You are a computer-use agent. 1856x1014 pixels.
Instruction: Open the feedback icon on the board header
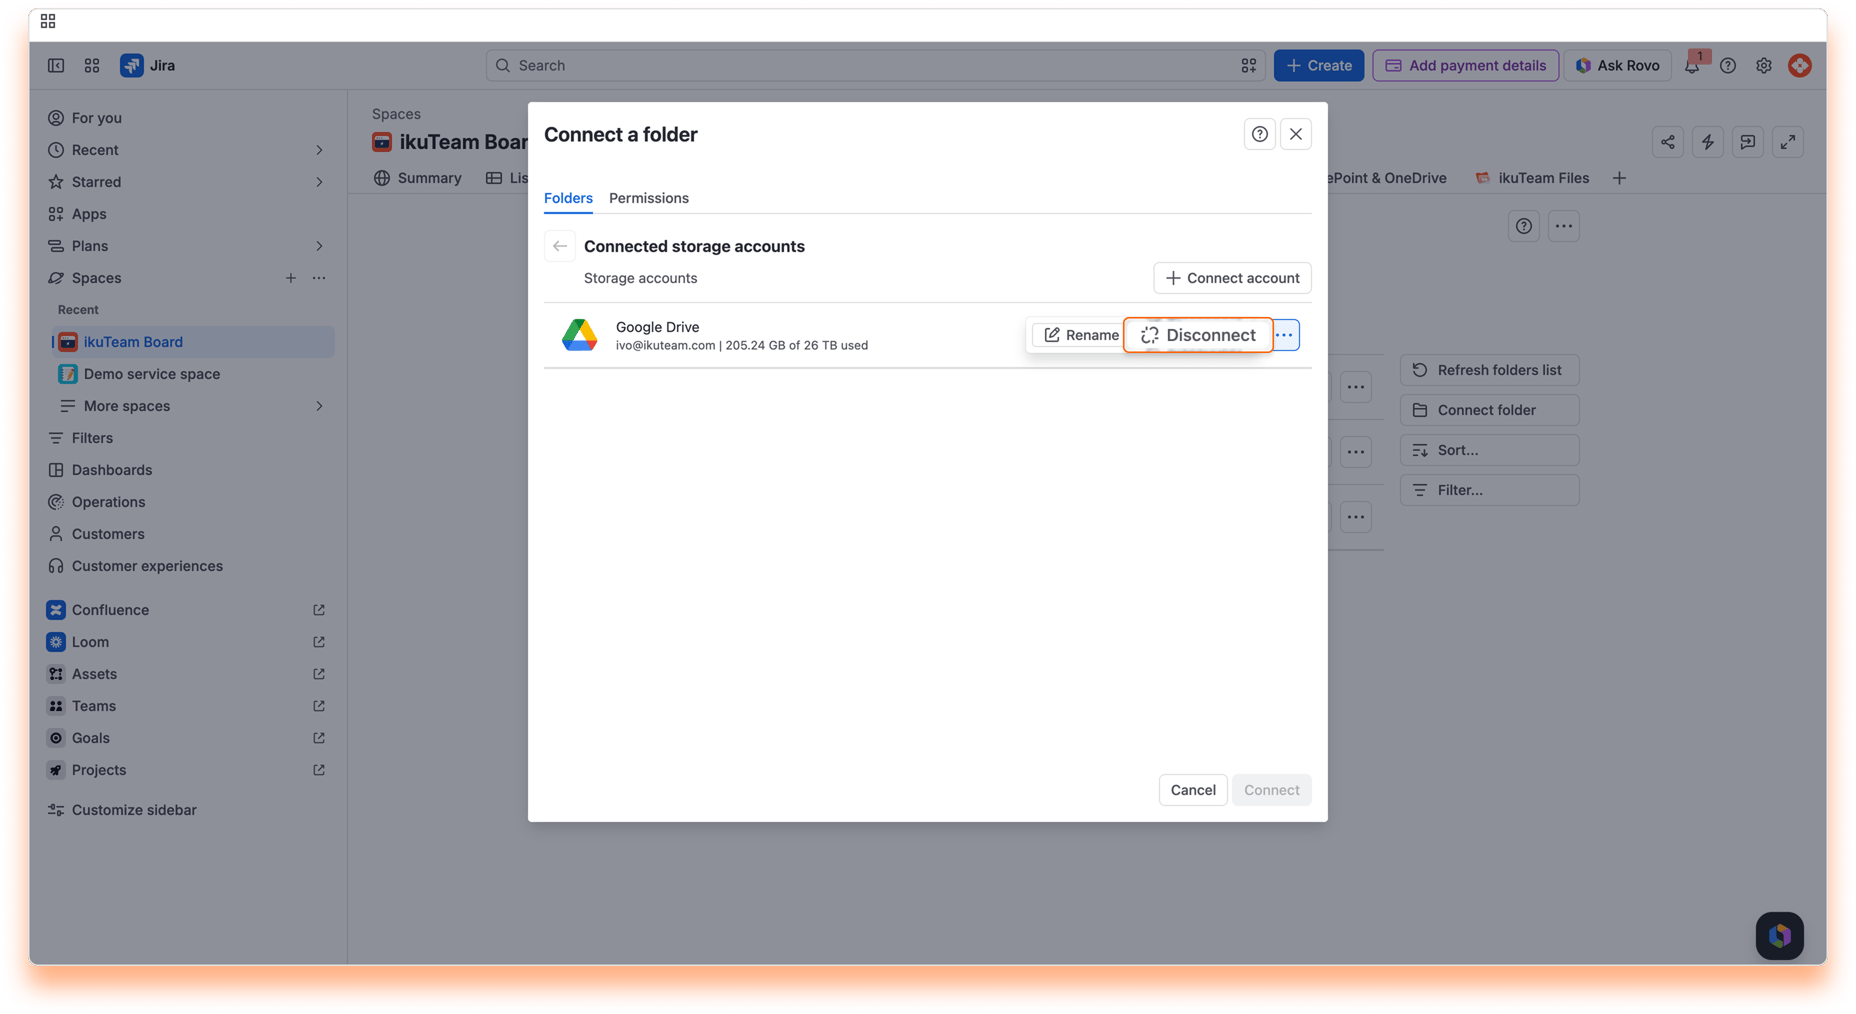pos(1748,142)
